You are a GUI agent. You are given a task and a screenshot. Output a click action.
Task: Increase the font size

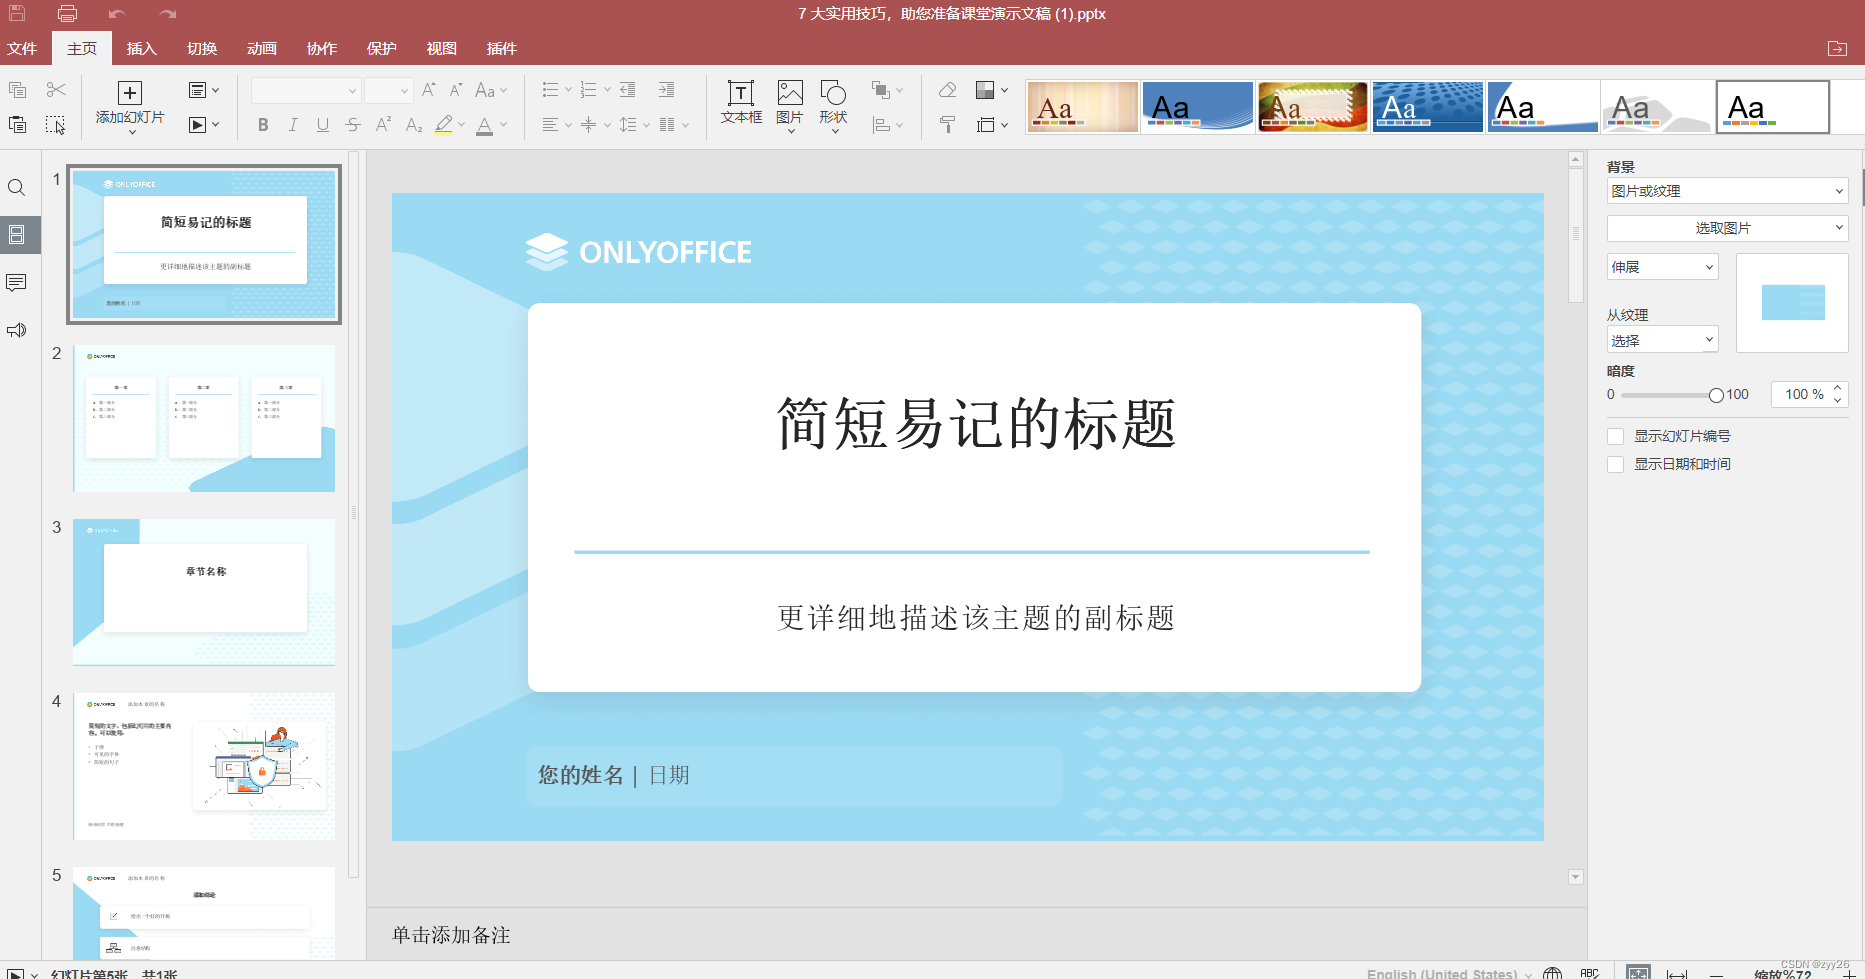tap(428, 90)
